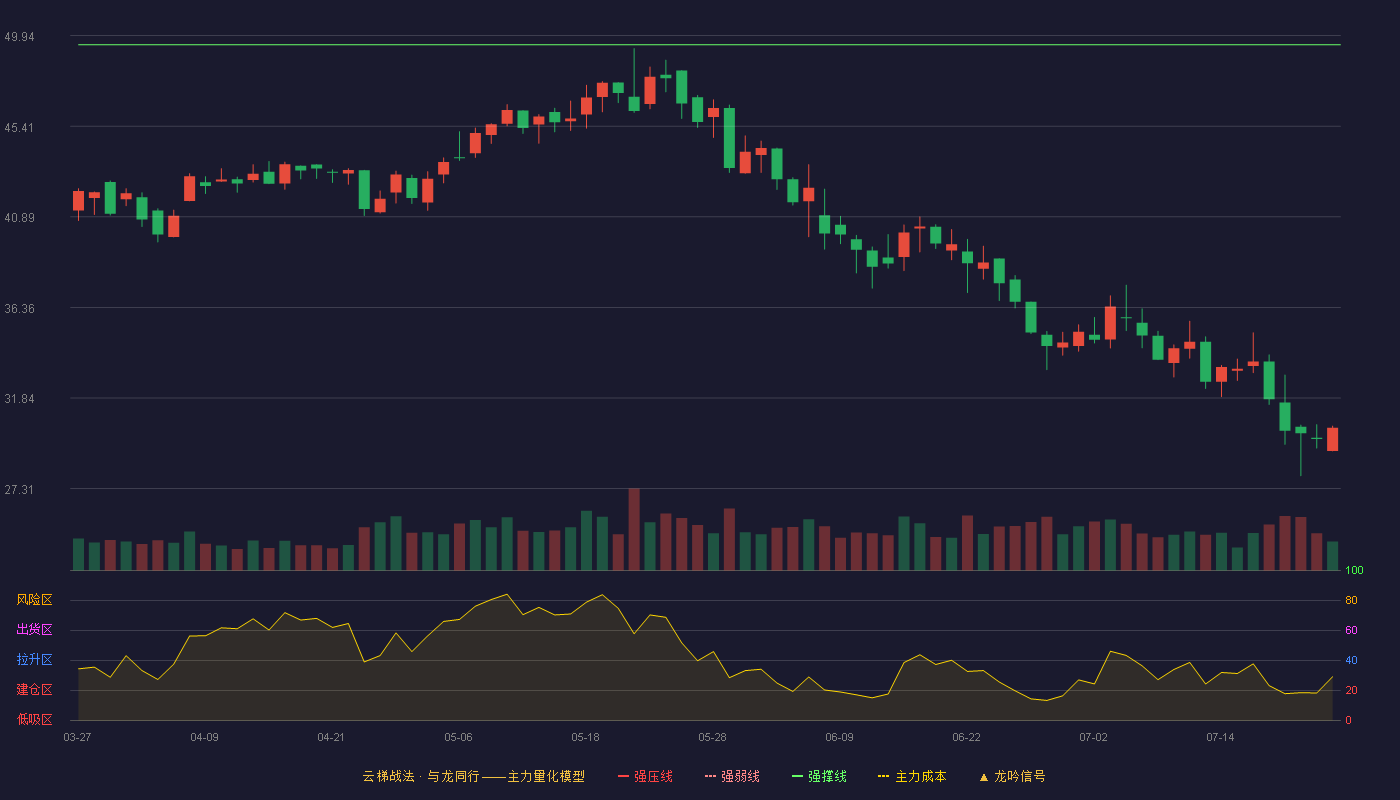
Task: Click the 05-18 date axis label
Action: 585,737
